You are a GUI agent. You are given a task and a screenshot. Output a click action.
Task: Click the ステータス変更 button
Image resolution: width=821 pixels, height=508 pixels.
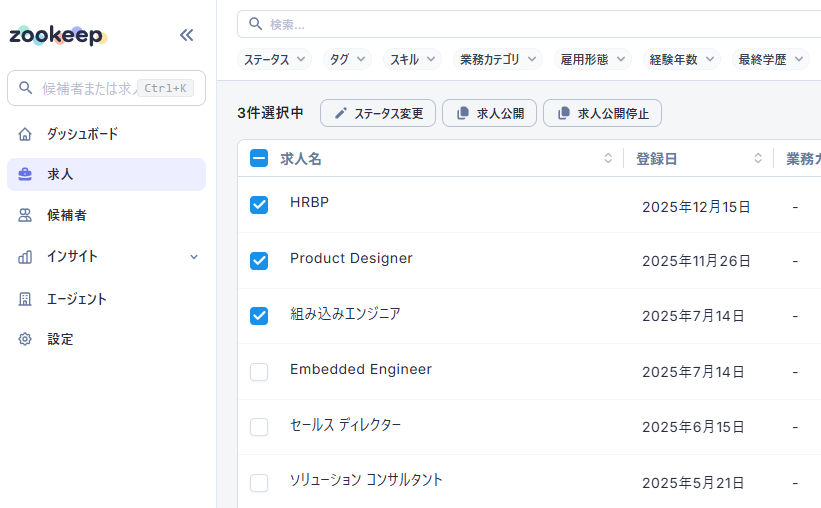coord(378,113)
